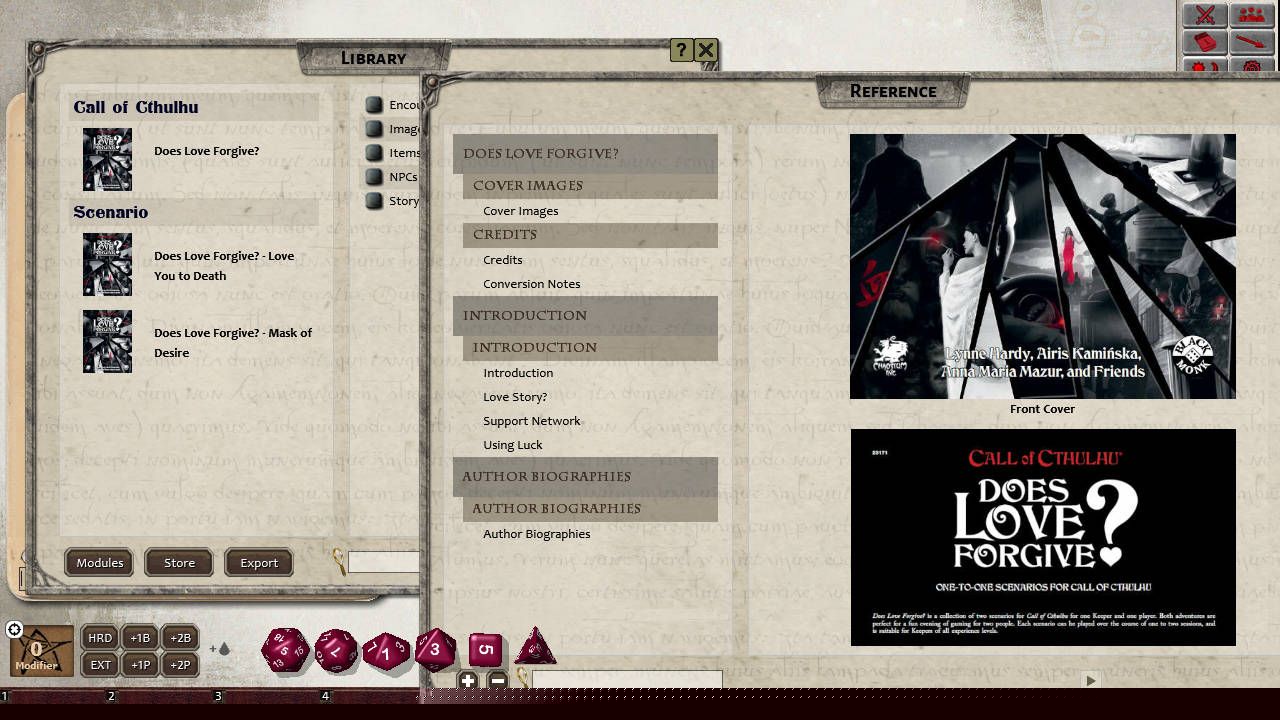This screenshot has width=1280, height=720.
Task: Click the plus zoom button in Reference
Action: pos(468,681)
